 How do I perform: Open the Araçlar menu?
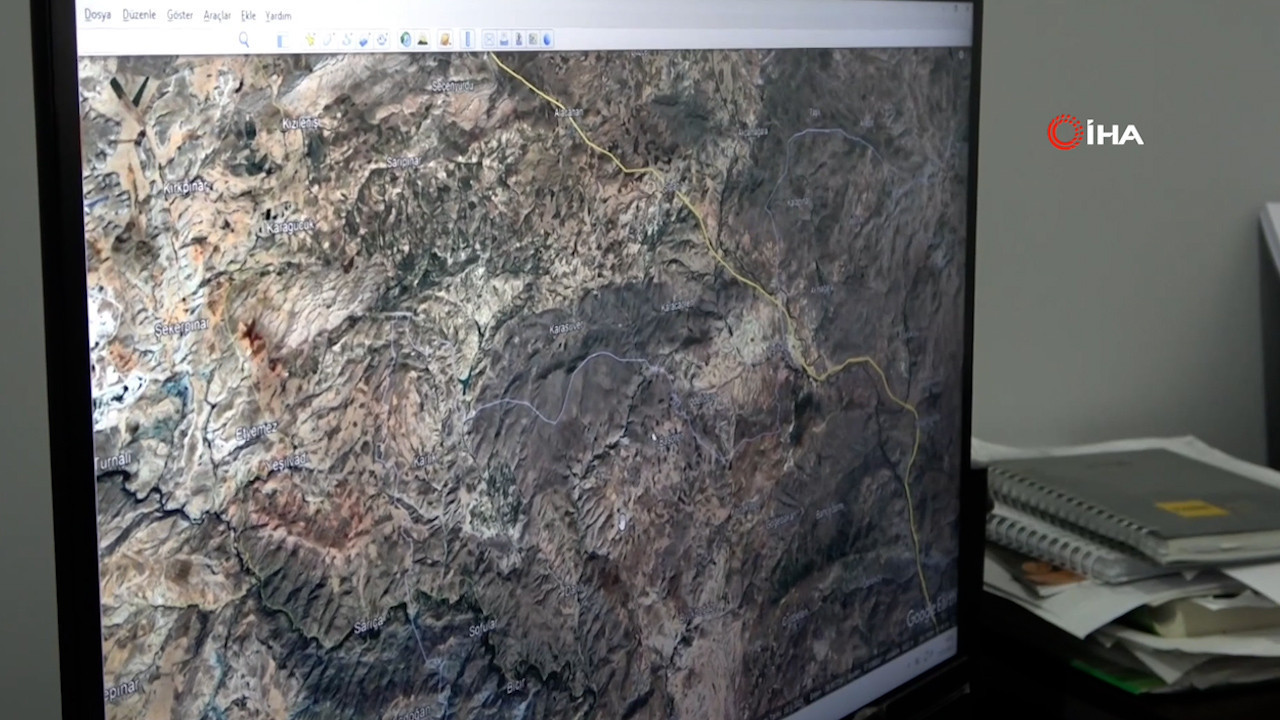tap(217, 16)
